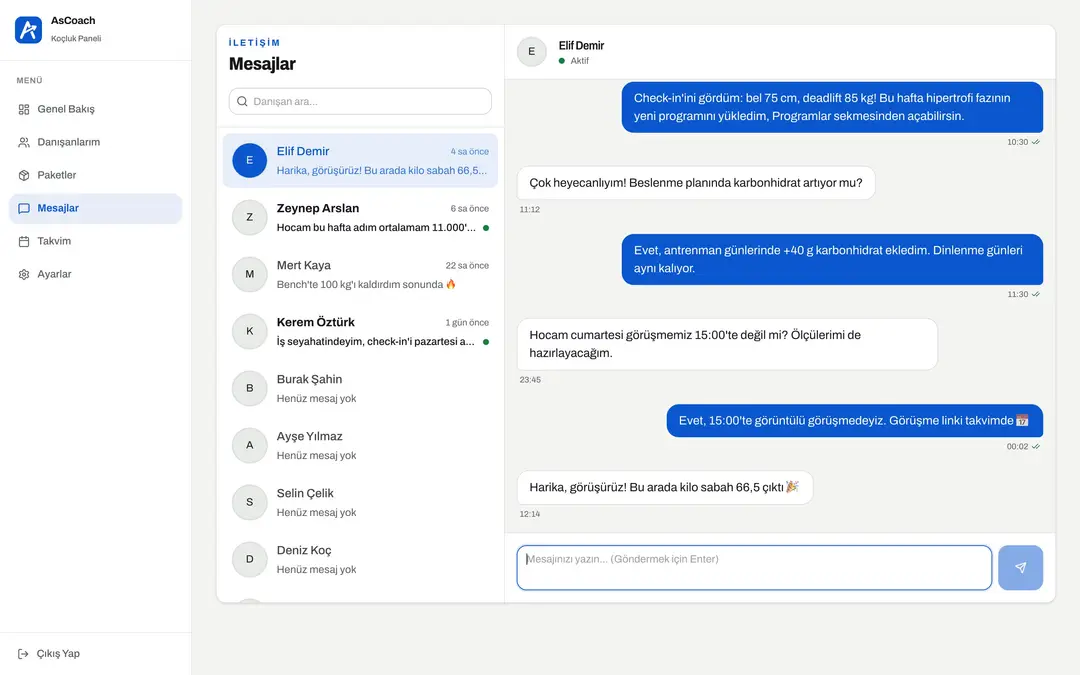Click Kerem Öztürk's İş seyahatindeyim preview
The image size is (1080, 675).
[375, 342]
